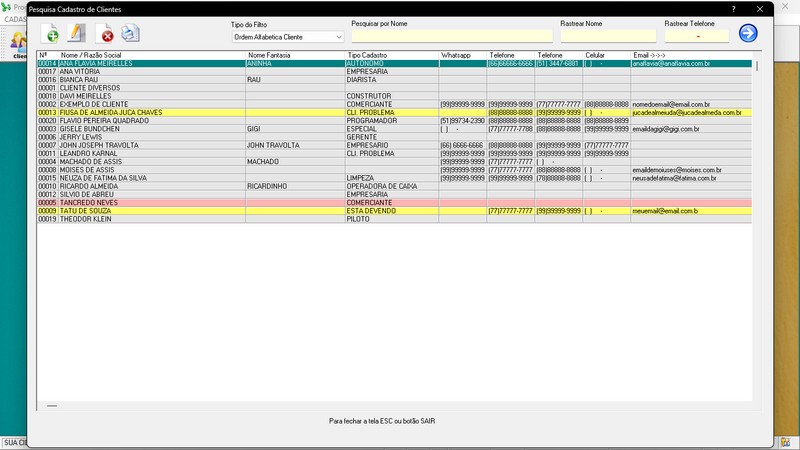Select the EXEMPLO DE CLIENTE row
This screenshot has width=800, height=450.
click(394, 104)
